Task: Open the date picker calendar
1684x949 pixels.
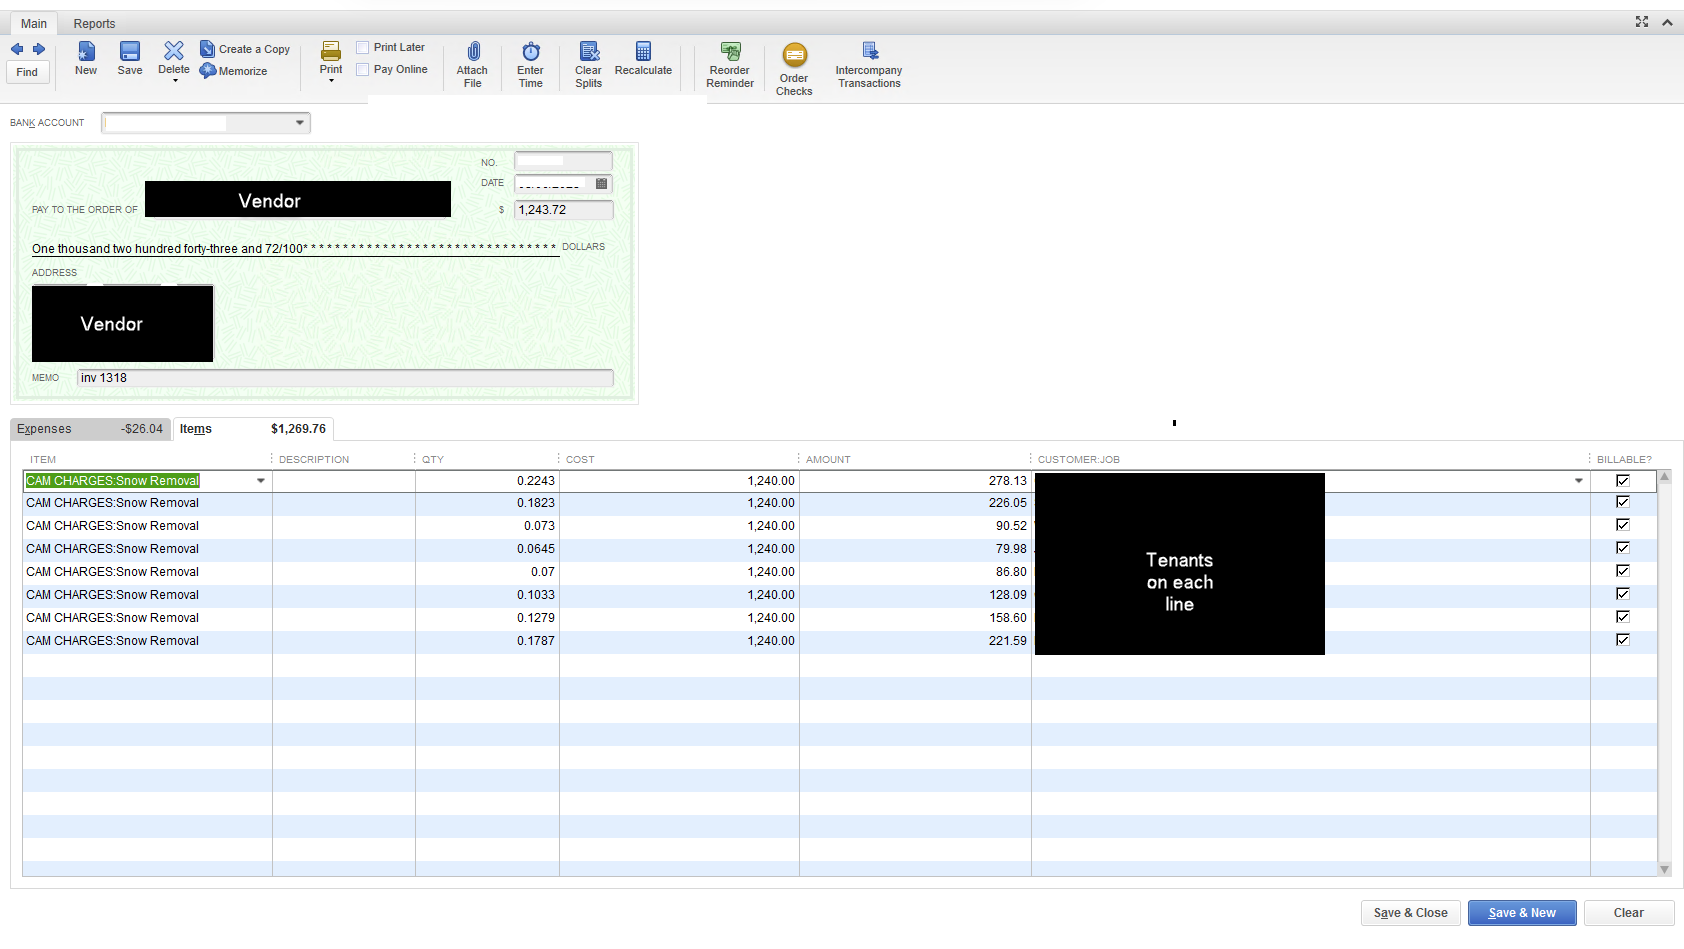Action: pos(602,184)
